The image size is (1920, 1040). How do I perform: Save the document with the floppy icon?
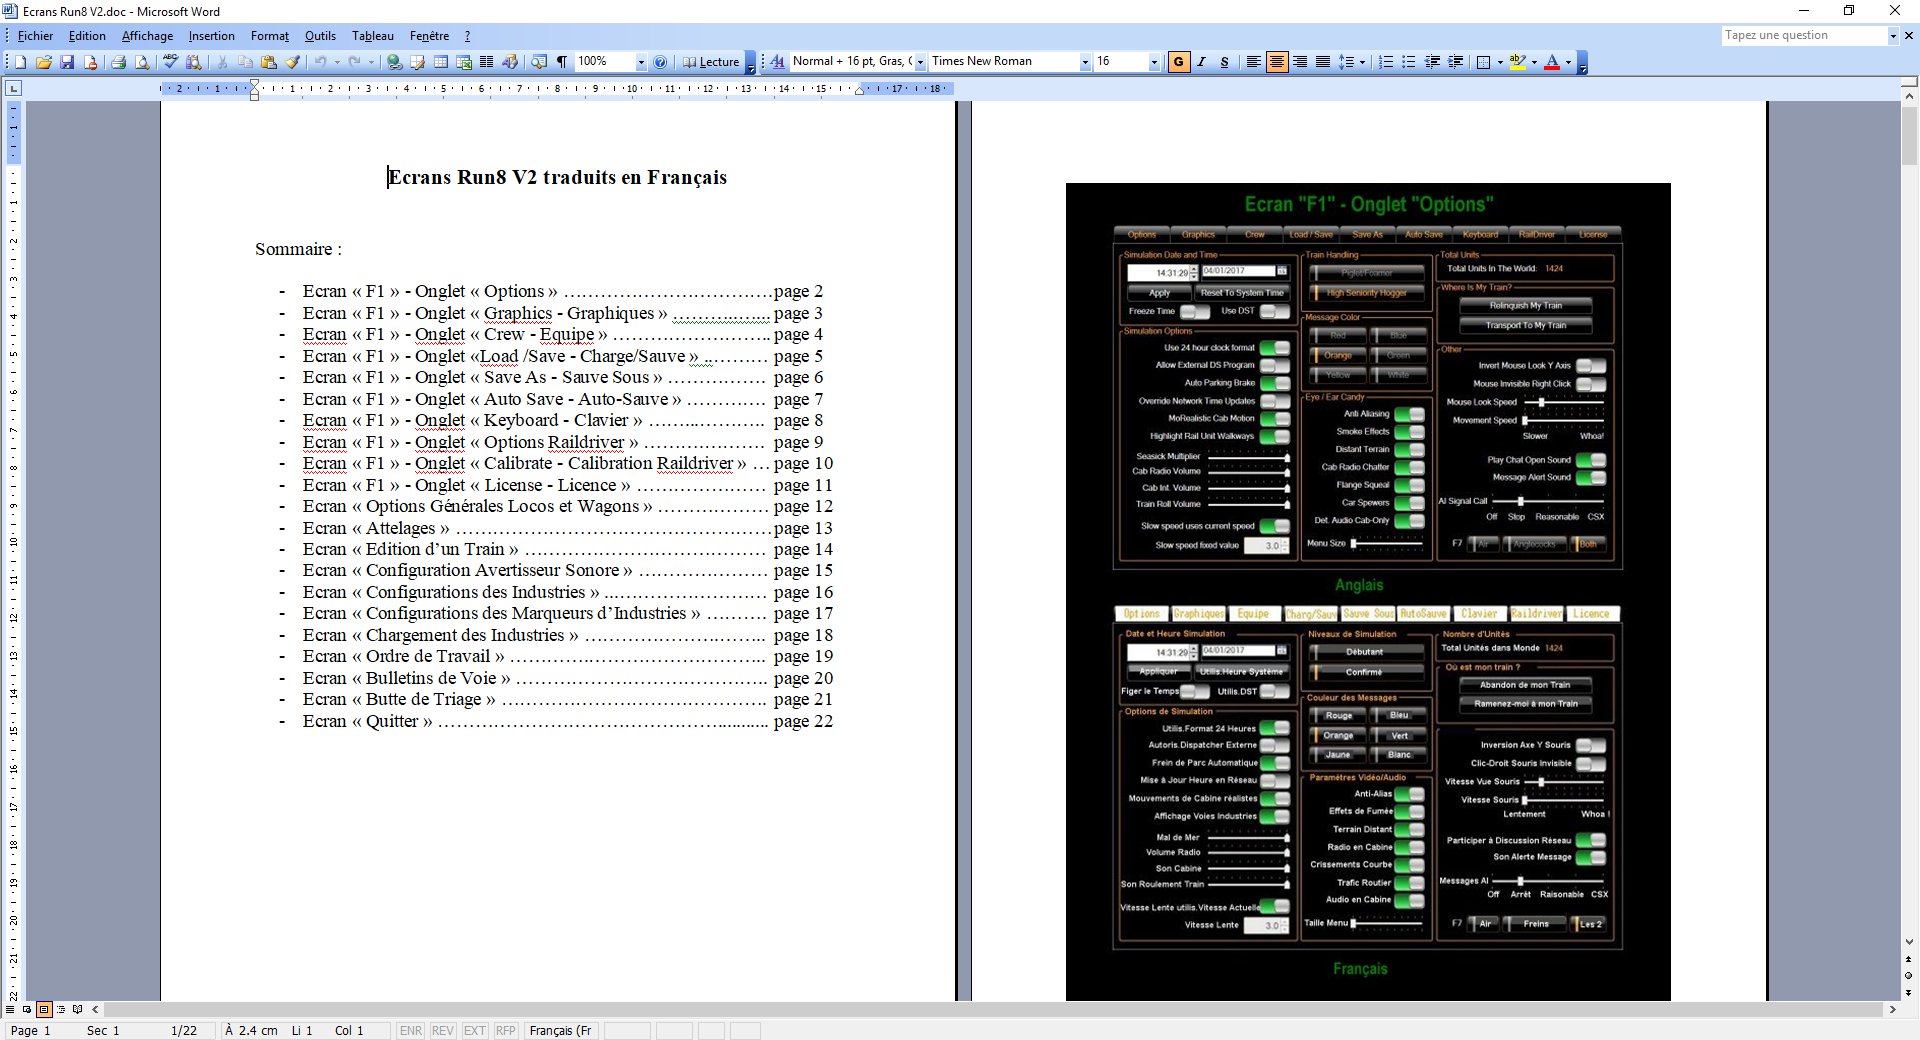(67, 62)
